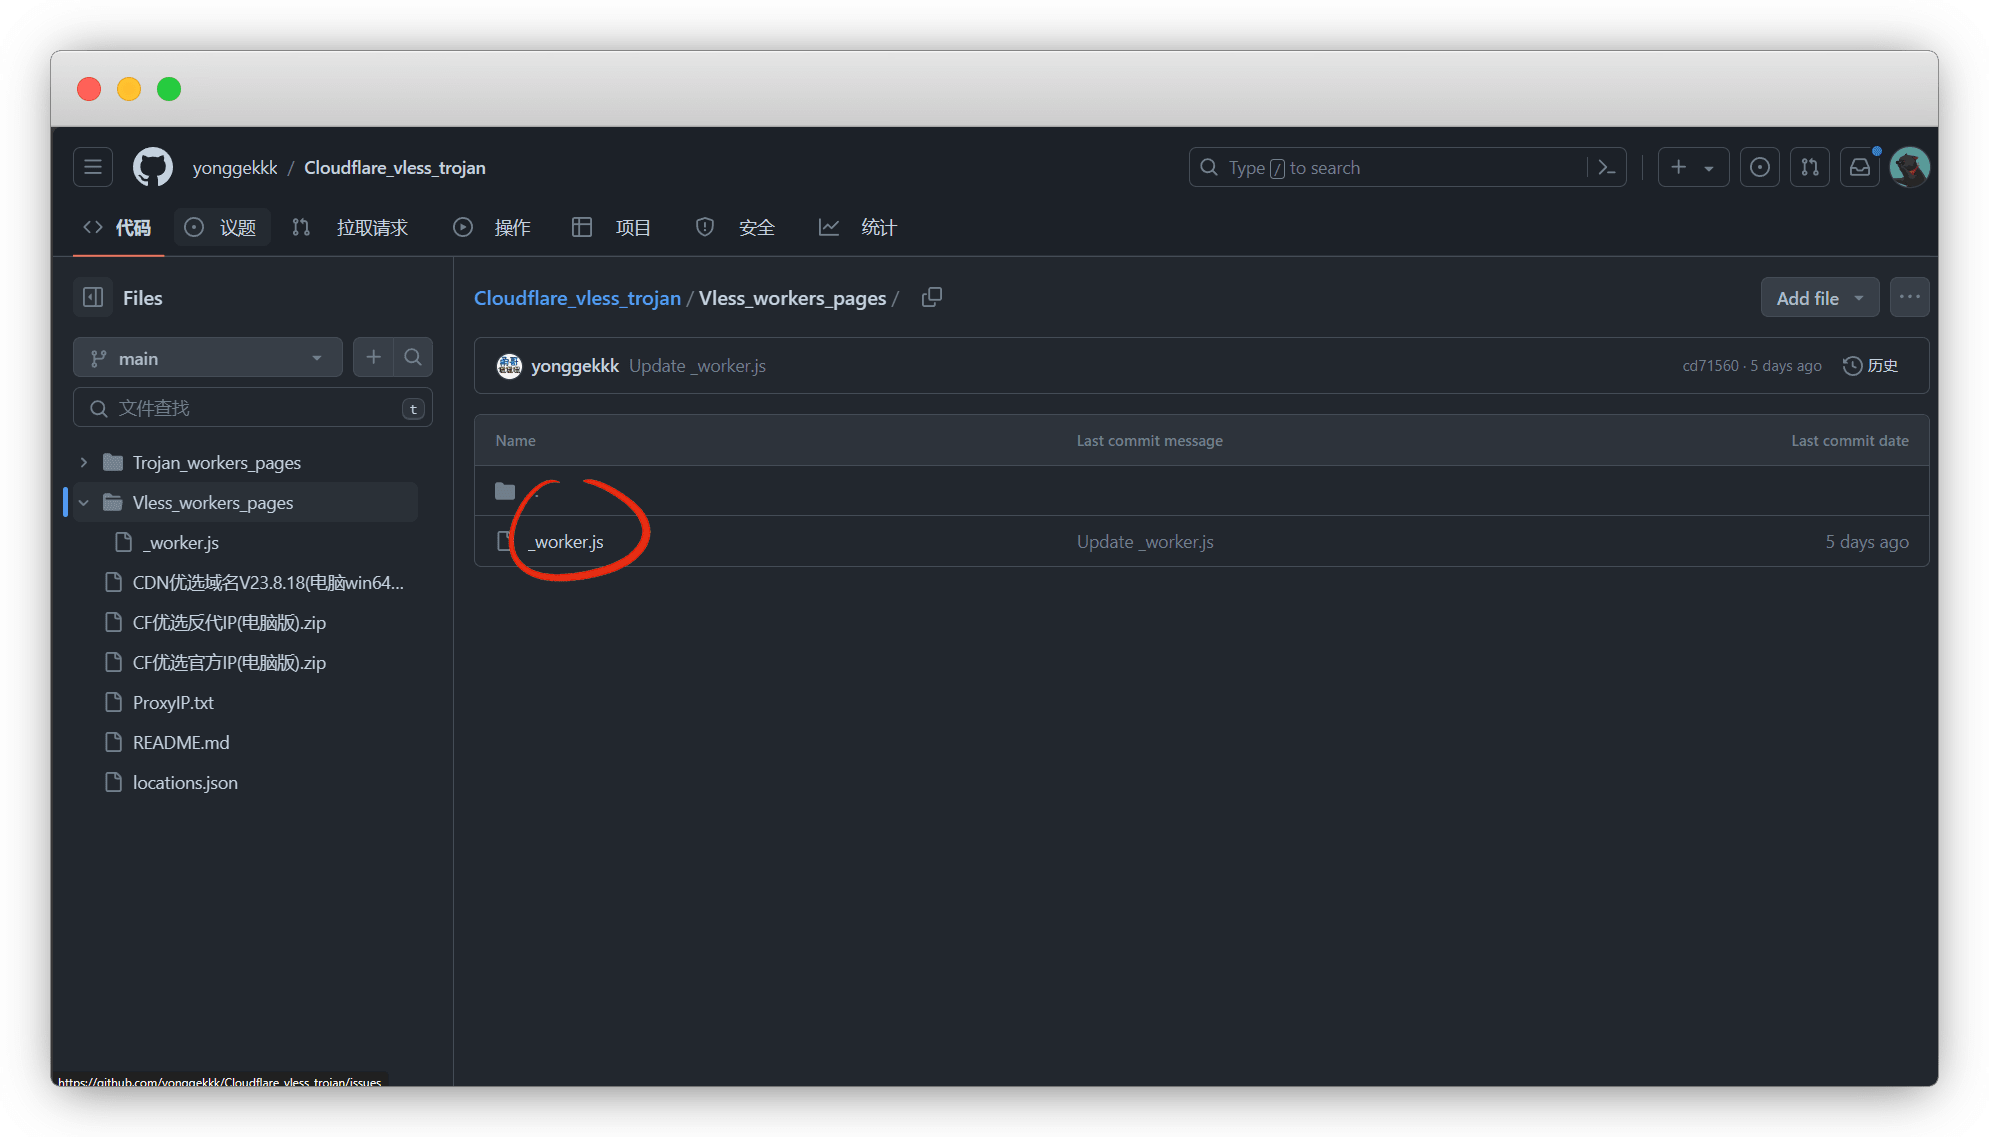Click the locations.json file icon in tree
This screenshot has height=1137, width=1989.
point(114,782)
